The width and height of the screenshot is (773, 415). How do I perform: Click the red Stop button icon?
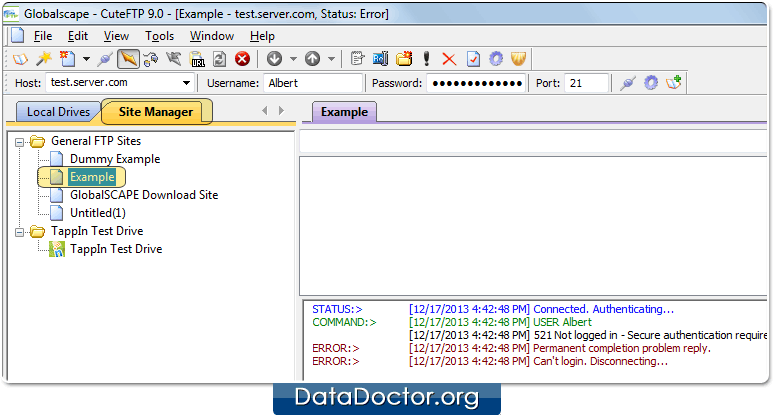[242, 59]
